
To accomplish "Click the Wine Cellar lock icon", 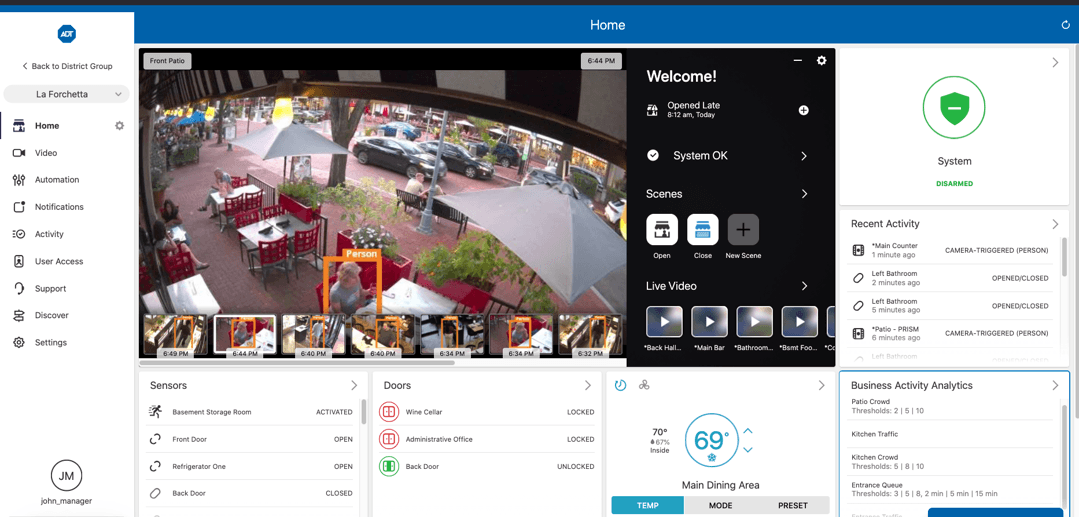I will [x=389, y=412].
